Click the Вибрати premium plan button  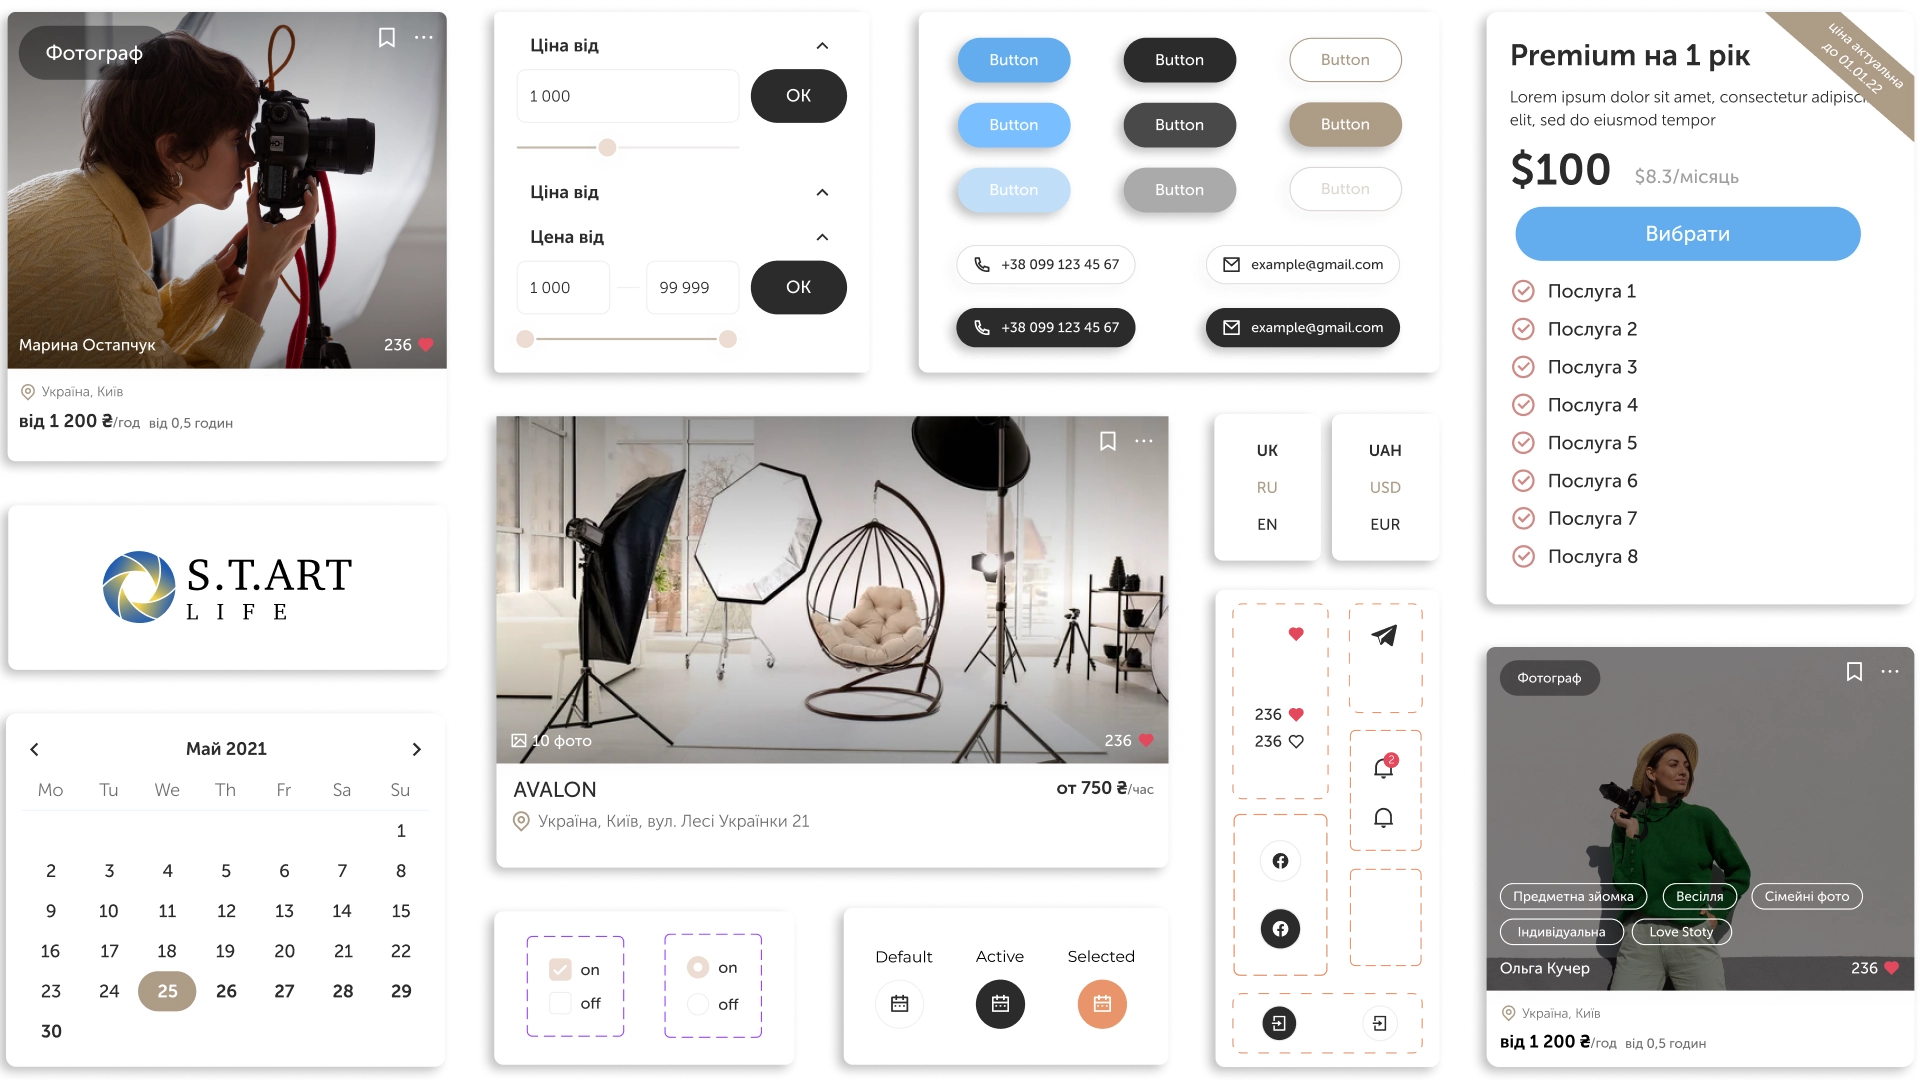tap(1687, 233)
